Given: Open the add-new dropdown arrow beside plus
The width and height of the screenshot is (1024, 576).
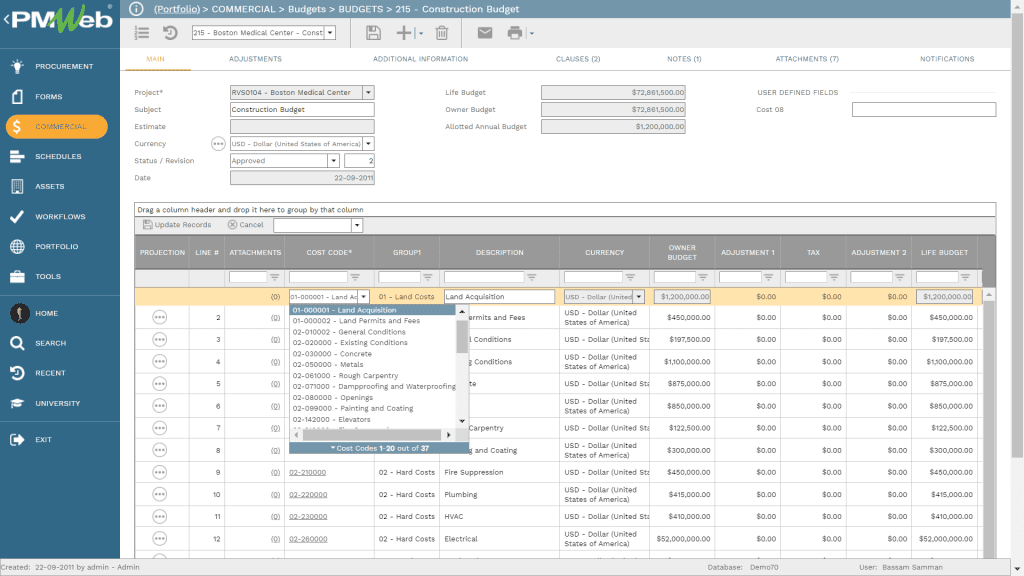Looking at the screenshot, I should [x=421, y=33].
